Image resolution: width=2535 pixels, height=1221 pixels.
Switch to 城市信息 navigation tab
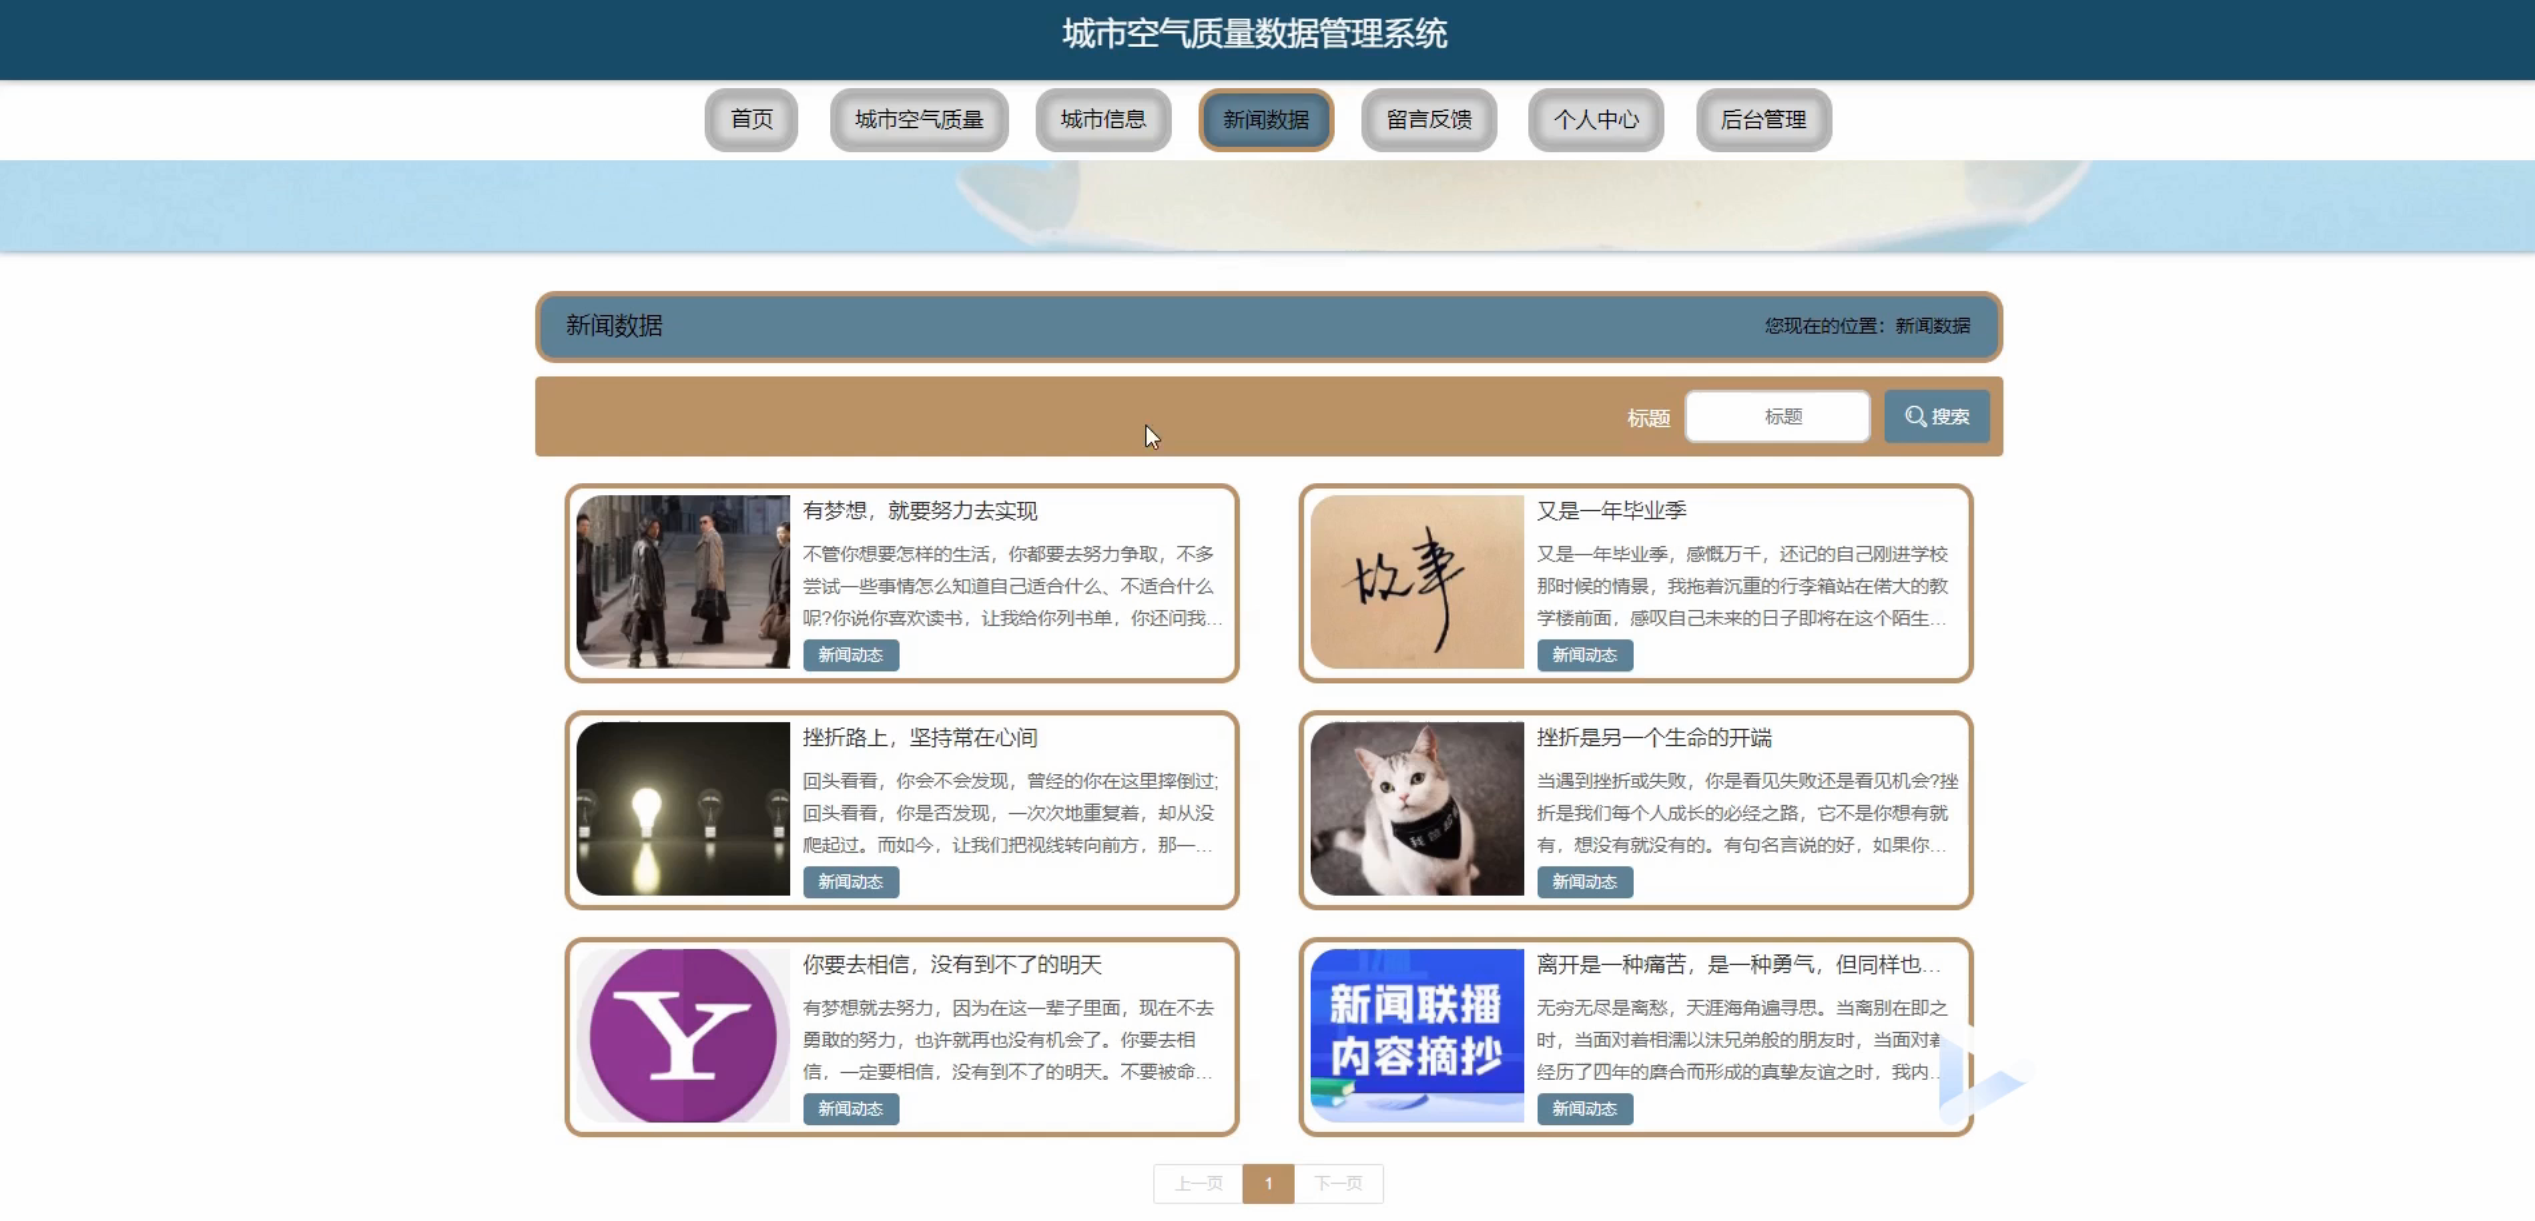point(1102,120)
